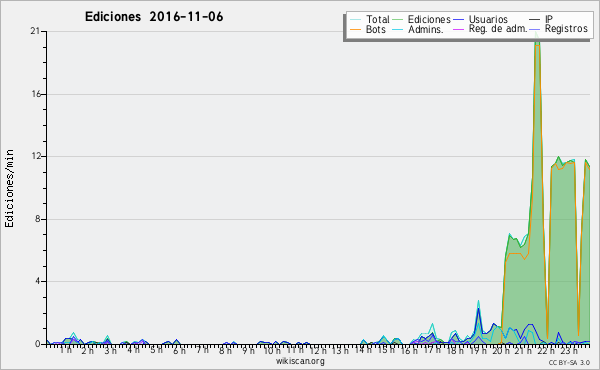Click the "23 h" x-axis label

click(x=569, y=350)
